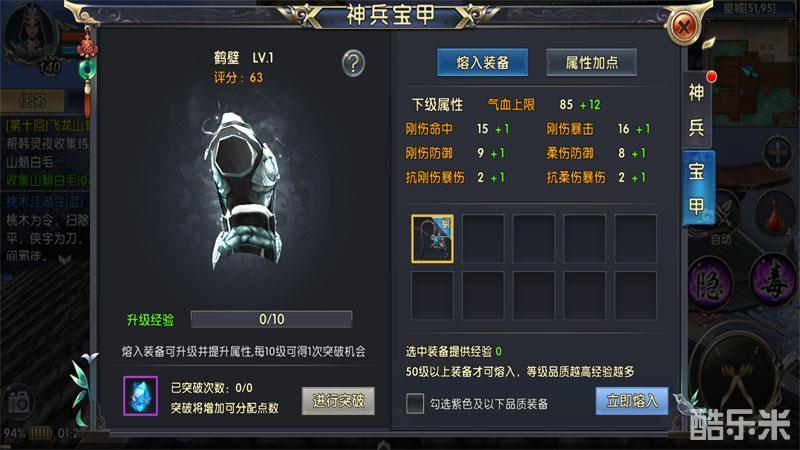Tick 勾选紫色及以下品质装备 checkbox
The width and height of the screenshot is (800, 450).
(x=415, y=404)
